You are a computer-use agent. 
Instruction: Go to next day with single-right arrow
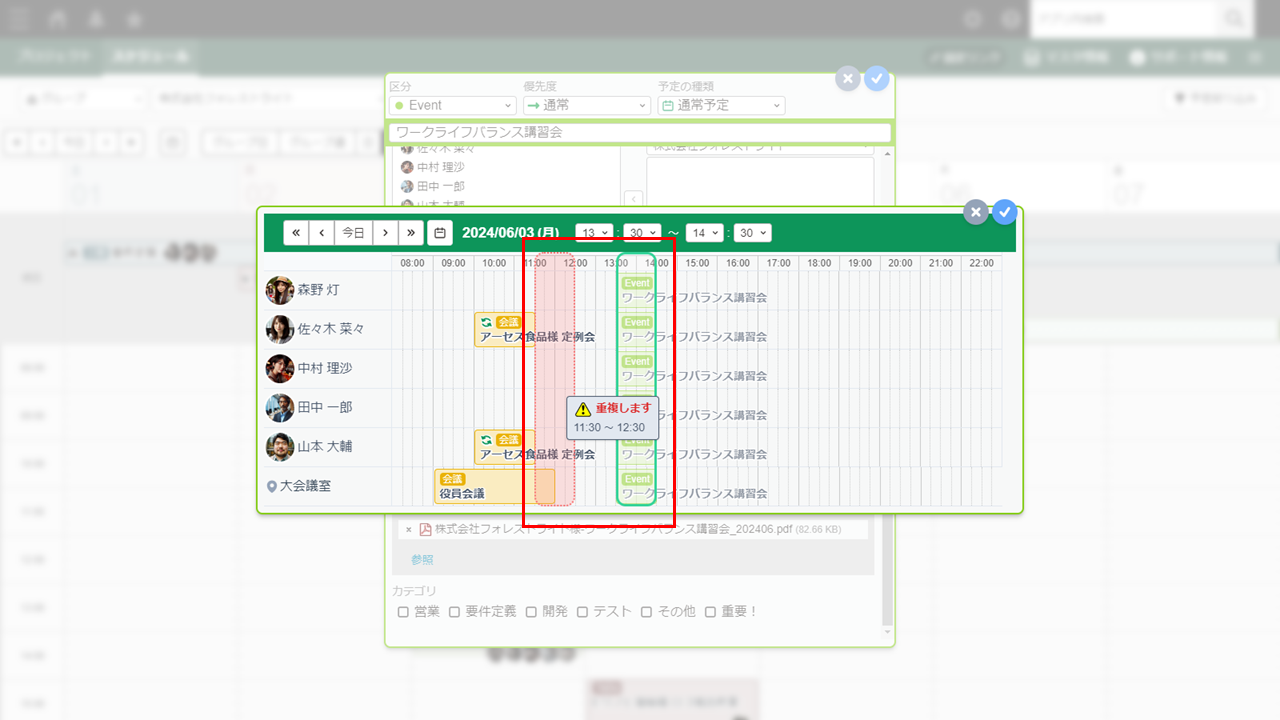pos(386,233)
